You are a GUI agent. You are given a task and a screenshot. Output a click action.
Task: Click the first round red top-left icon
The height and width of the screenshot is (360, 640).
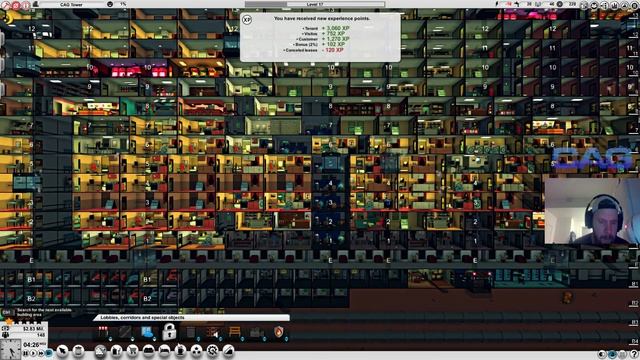(x=6, y=5)
